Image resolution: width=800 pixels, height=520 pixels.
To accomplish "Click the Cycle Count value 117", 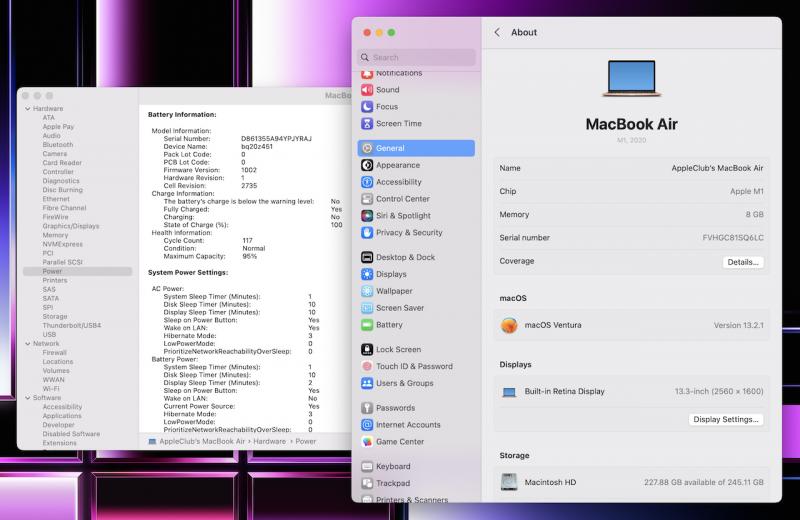I will tap(247, 240).
